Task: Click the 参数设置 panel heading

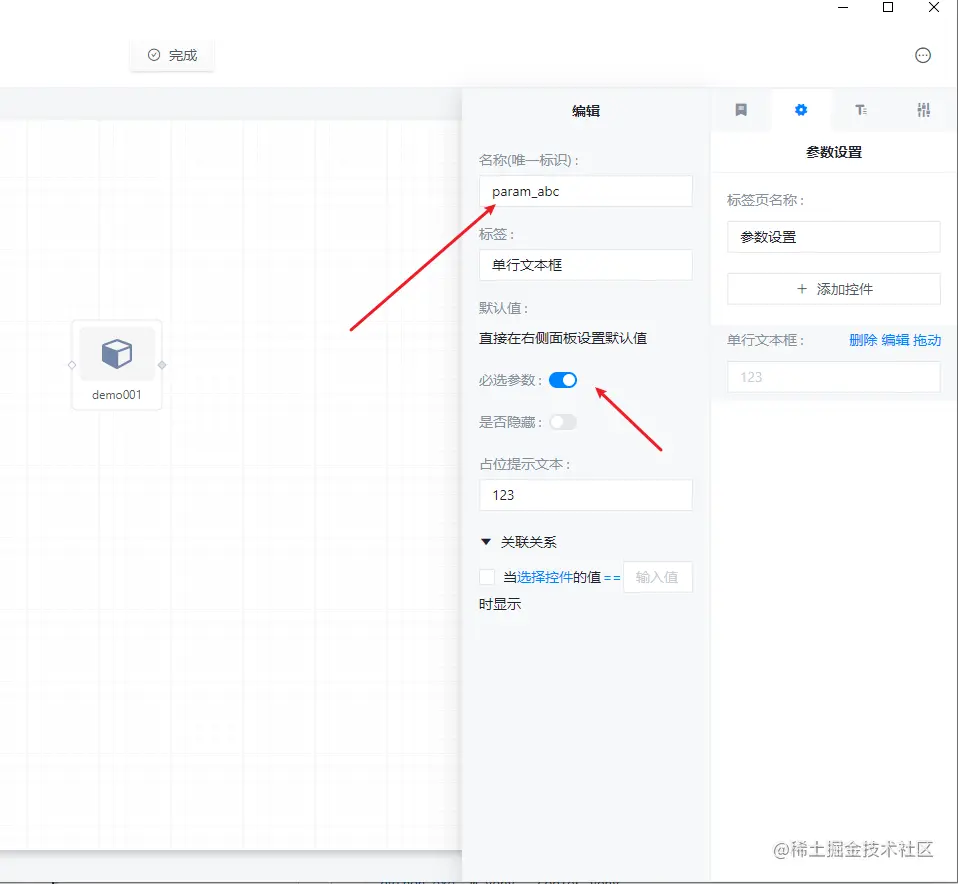Action: tap(833, 152)
